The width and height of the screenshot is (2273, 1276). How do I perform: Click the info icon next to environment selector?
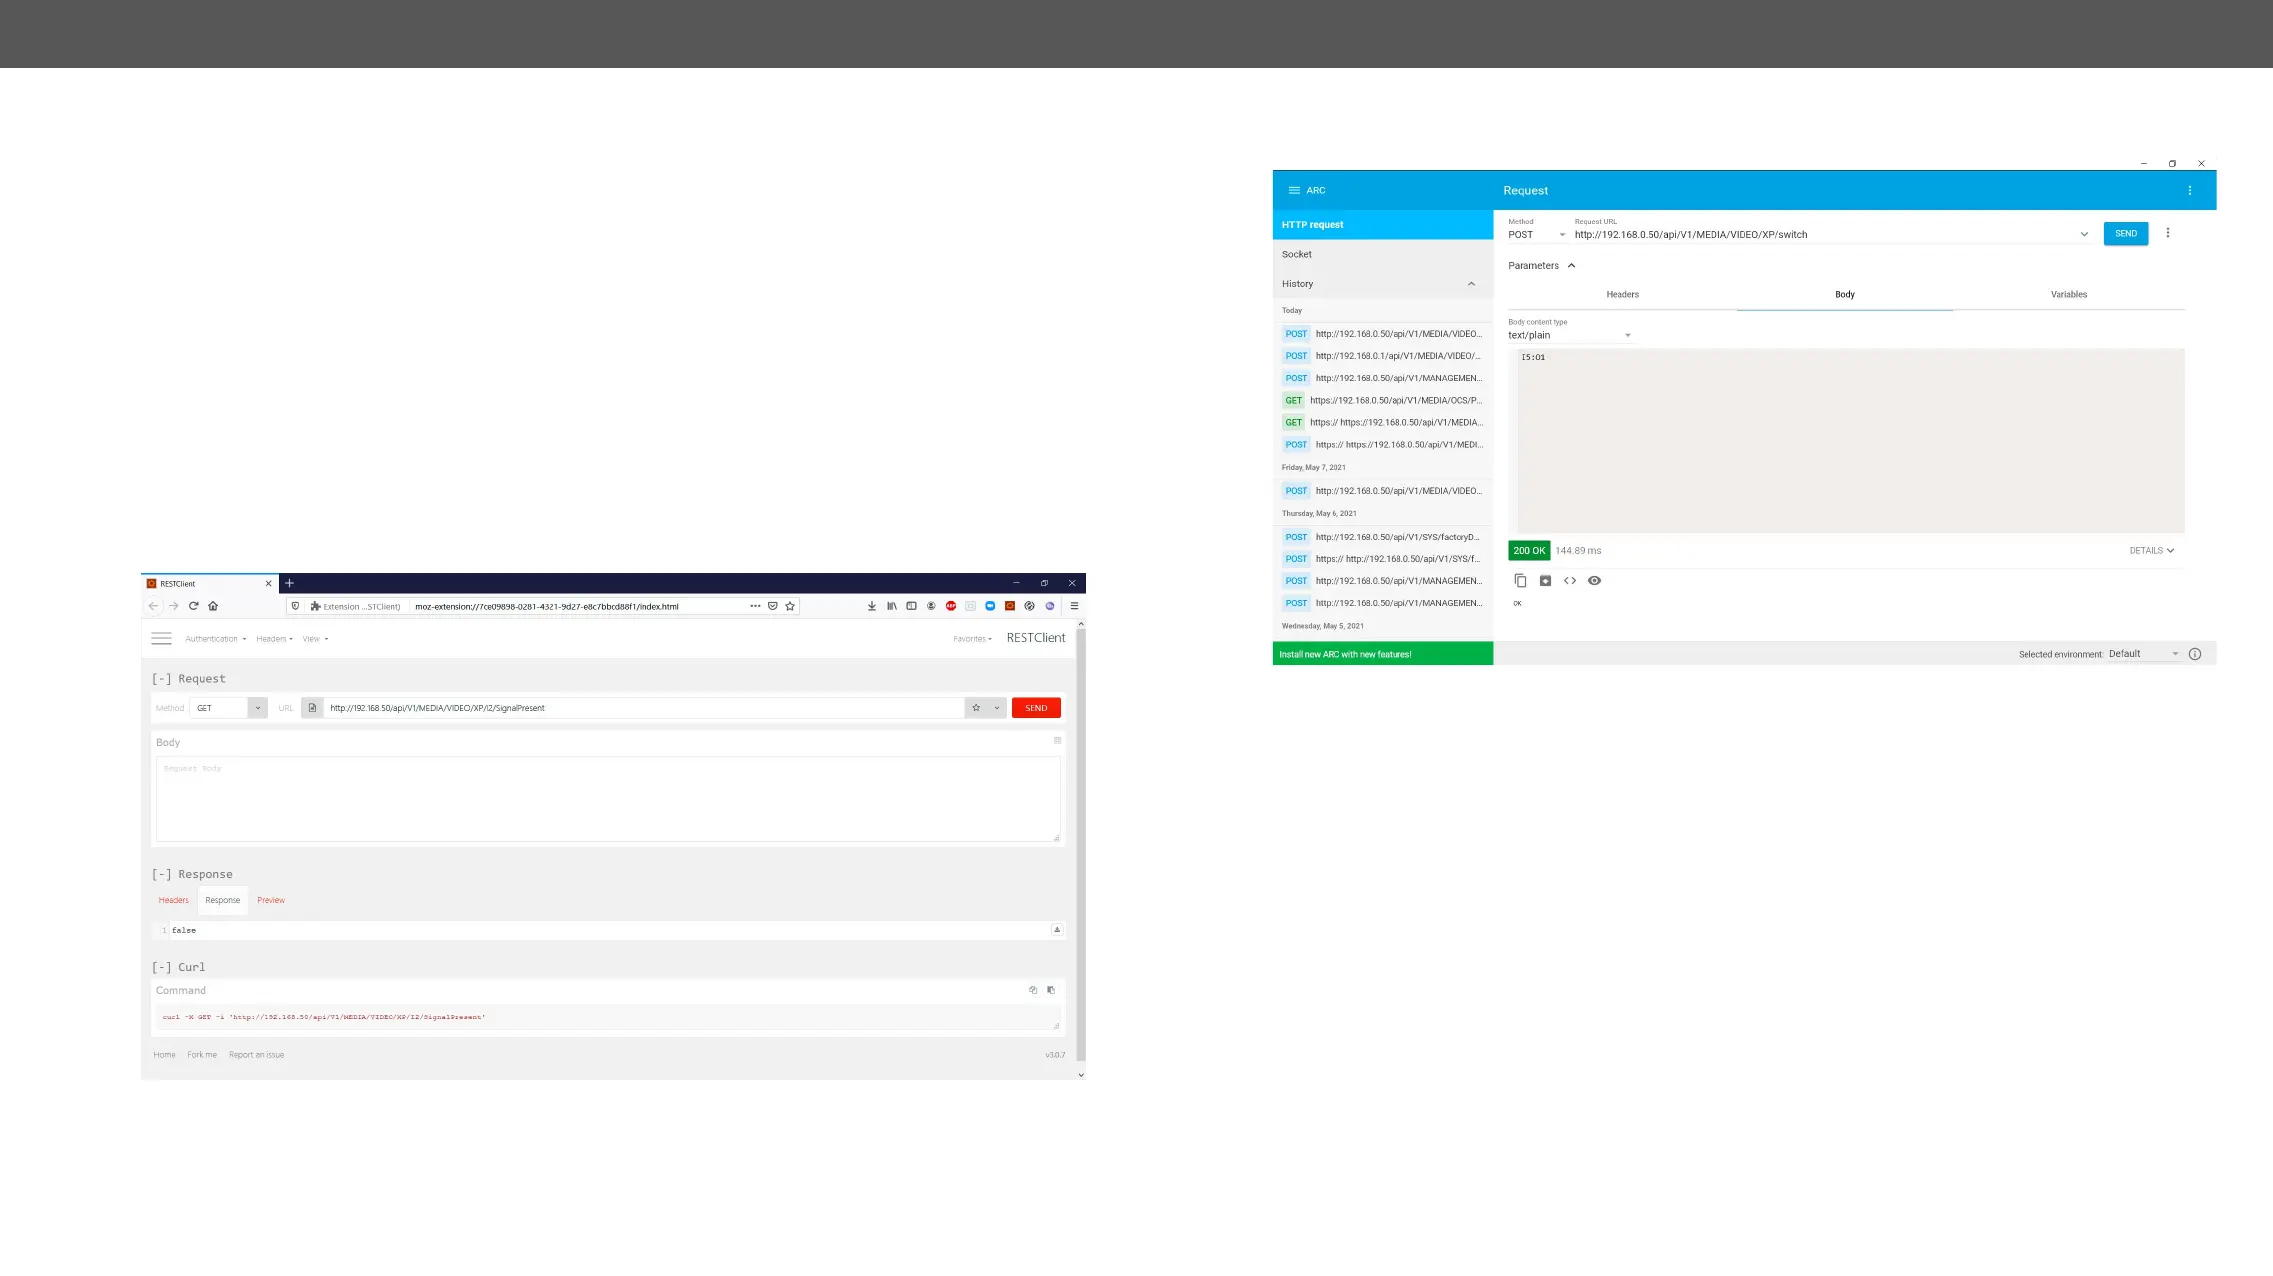(x=2195, y=654)
